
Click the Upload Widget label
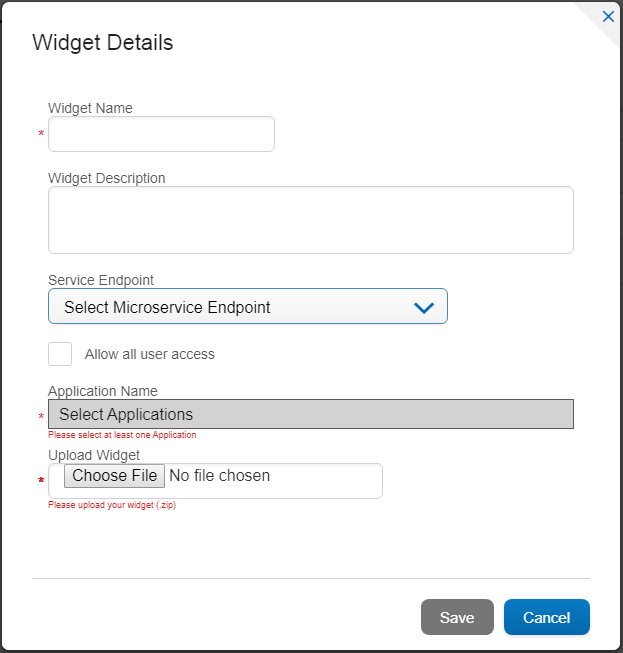pyautogui.click(x=94, y=455)
